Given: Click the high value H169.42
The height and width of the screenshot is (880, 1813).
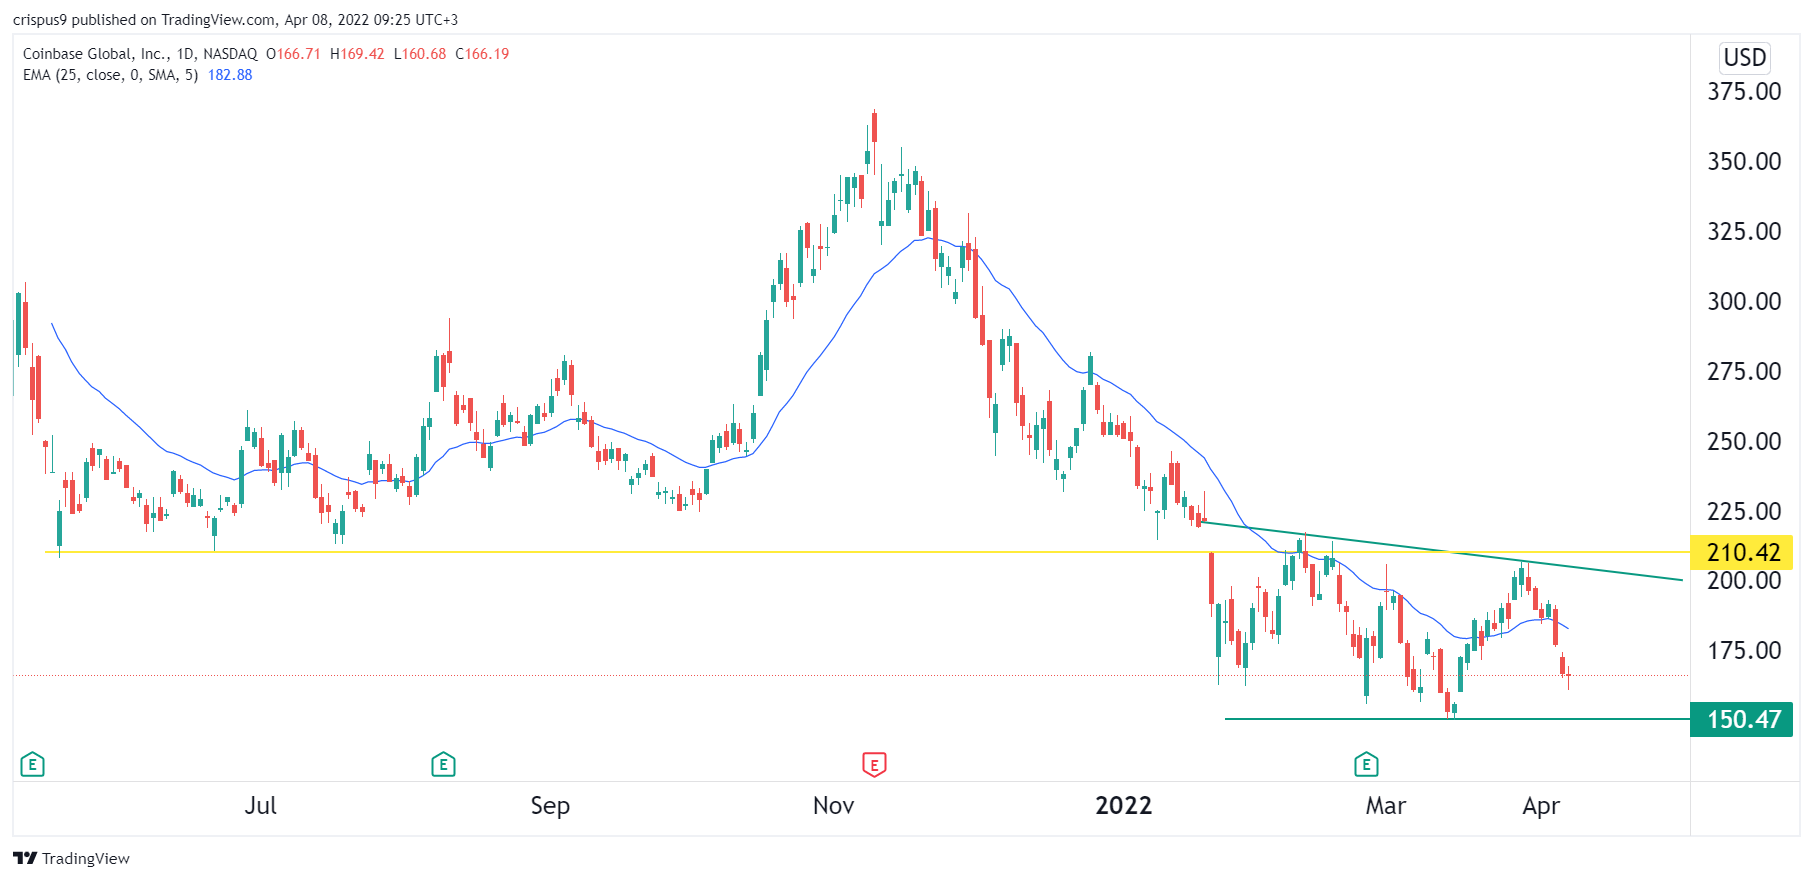Looking at the screenshot, I should point(357,54).
